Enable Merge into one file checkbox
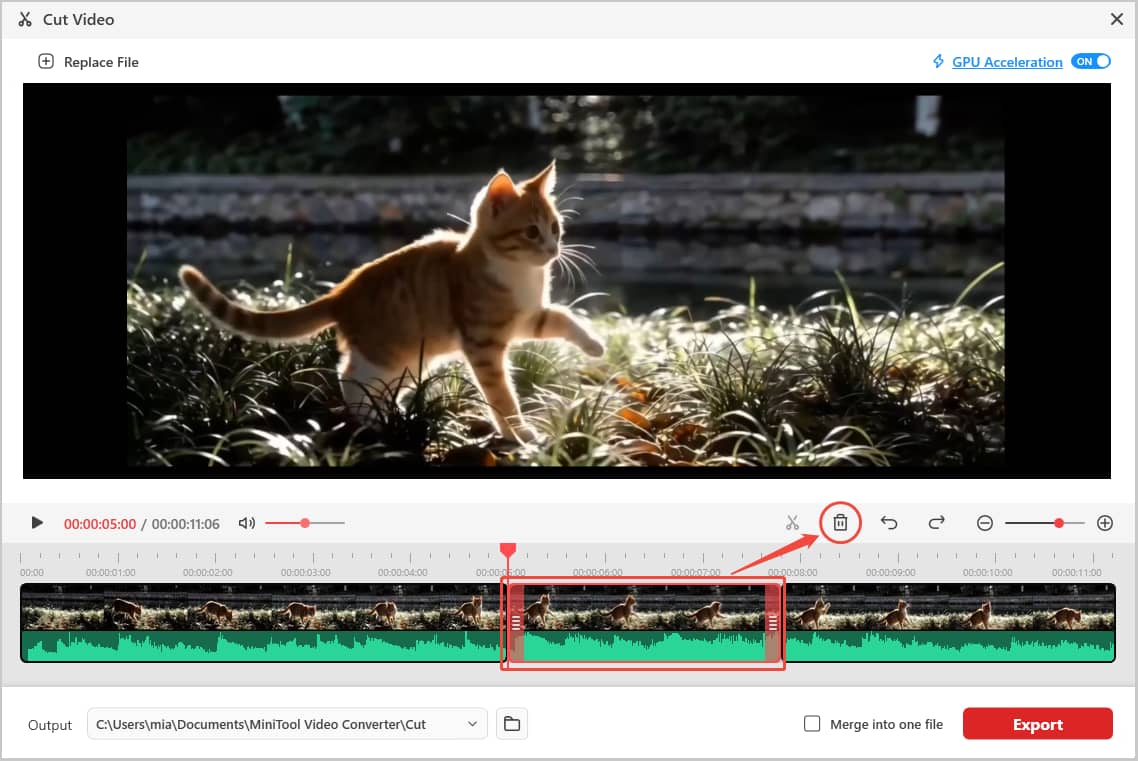 click(x=812, y=724)
